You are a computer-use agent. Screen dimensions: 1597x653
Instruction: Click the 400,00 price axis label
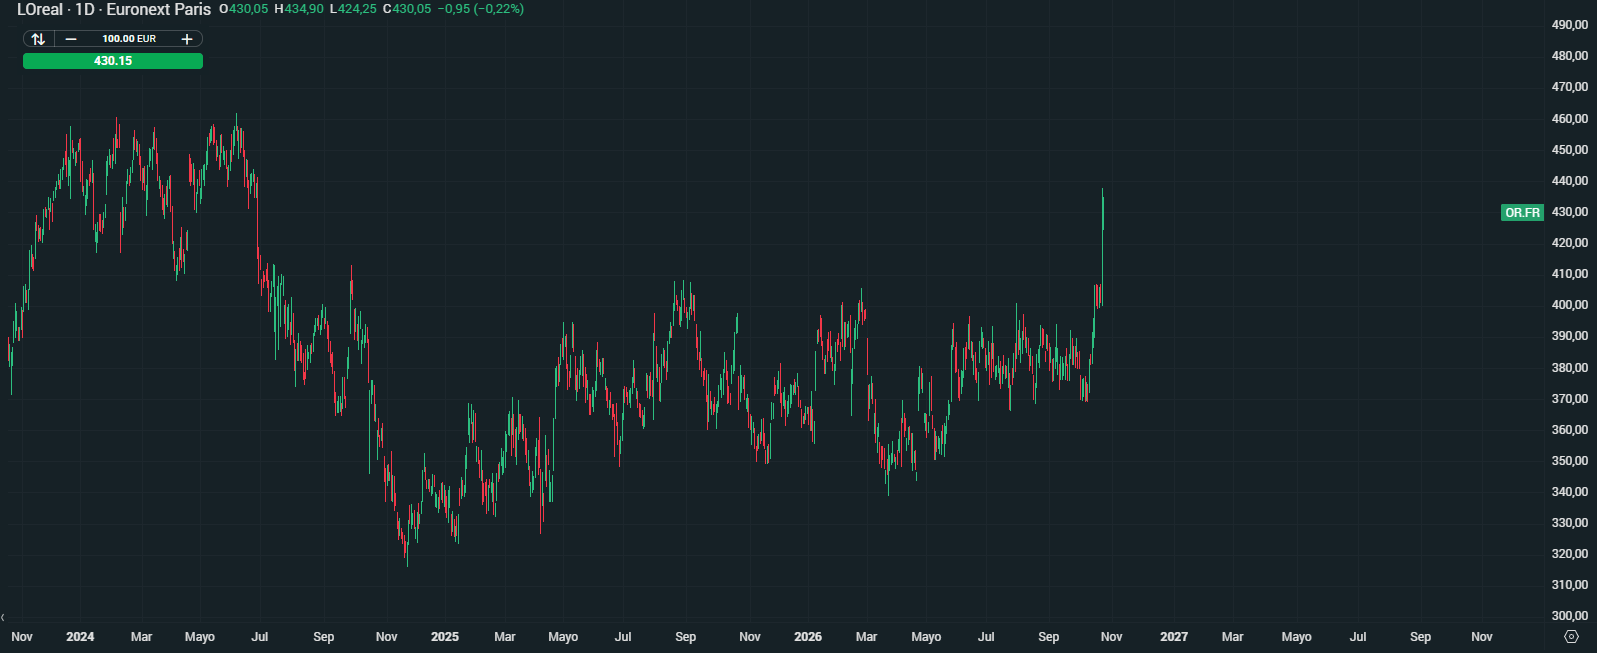click(1570, 305)
